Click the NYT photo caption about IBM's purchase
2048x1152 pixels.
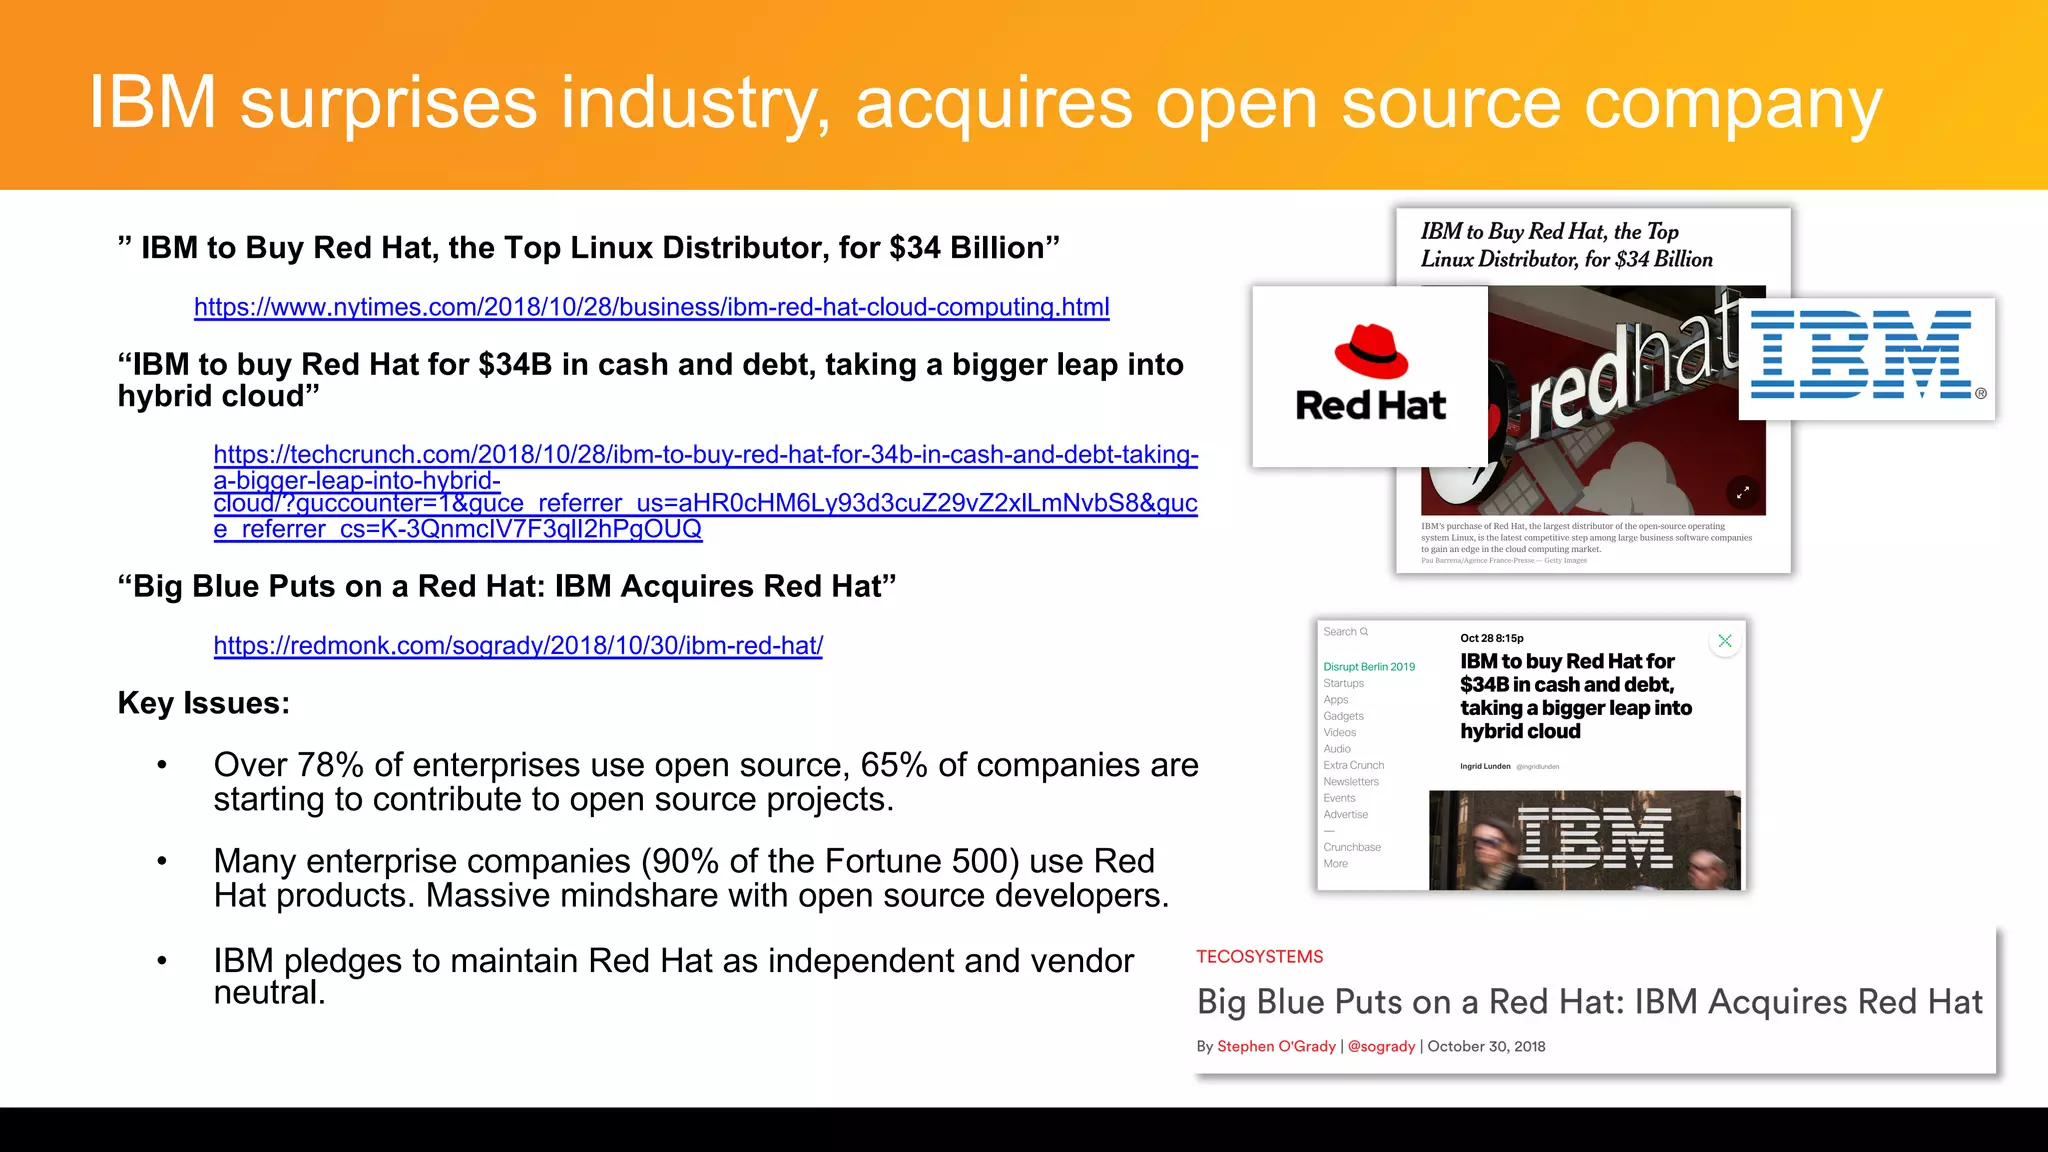pyautogui.click(x=1586, y=538)
